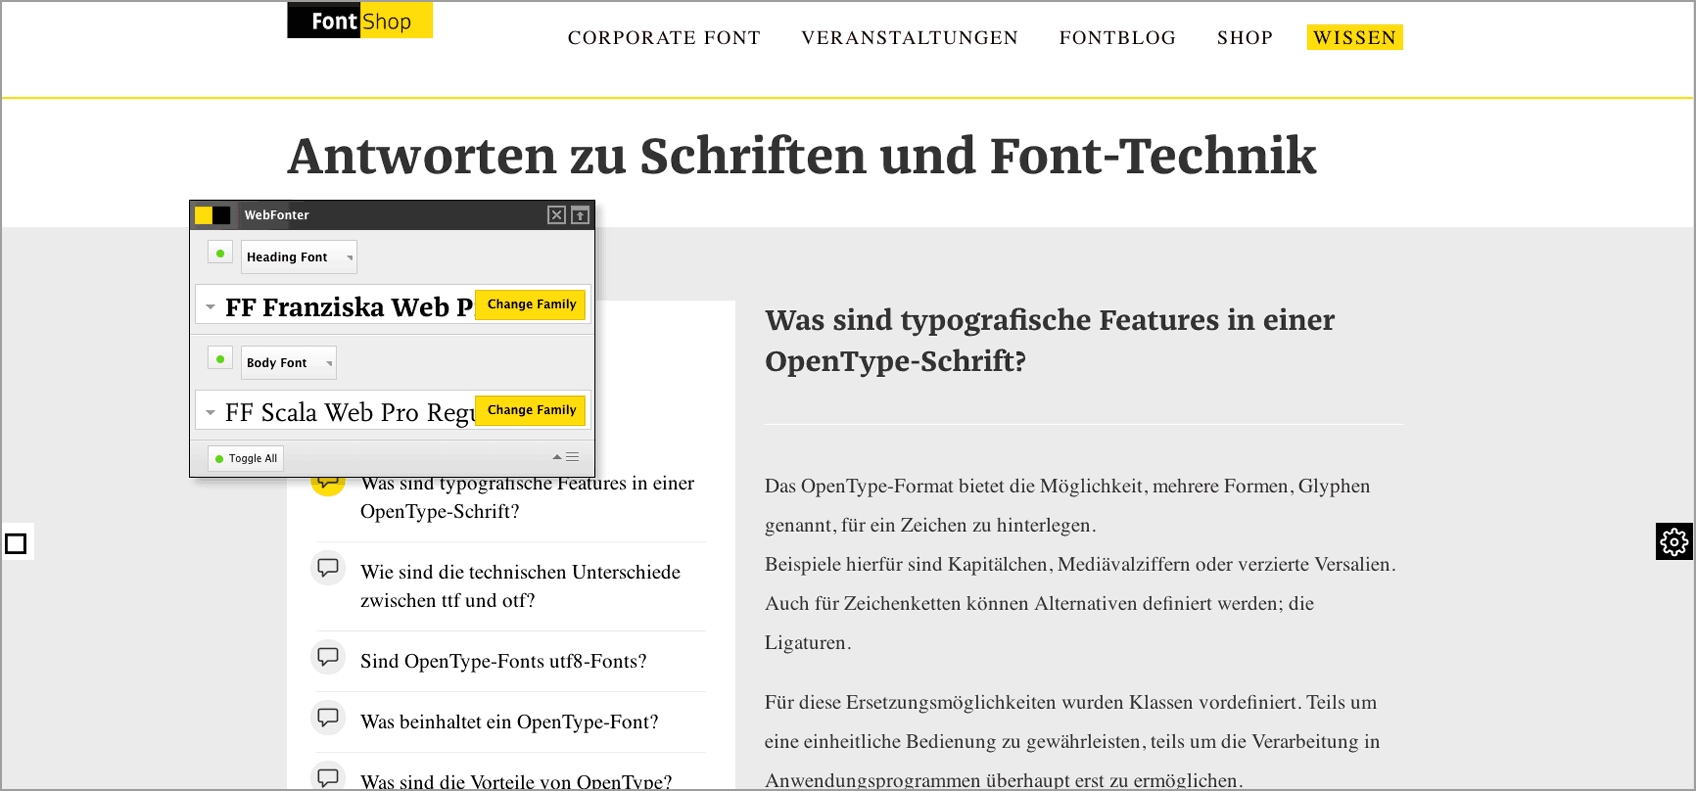Open 'Wie sind die technischen Unterschiede' question

(520, 586)
